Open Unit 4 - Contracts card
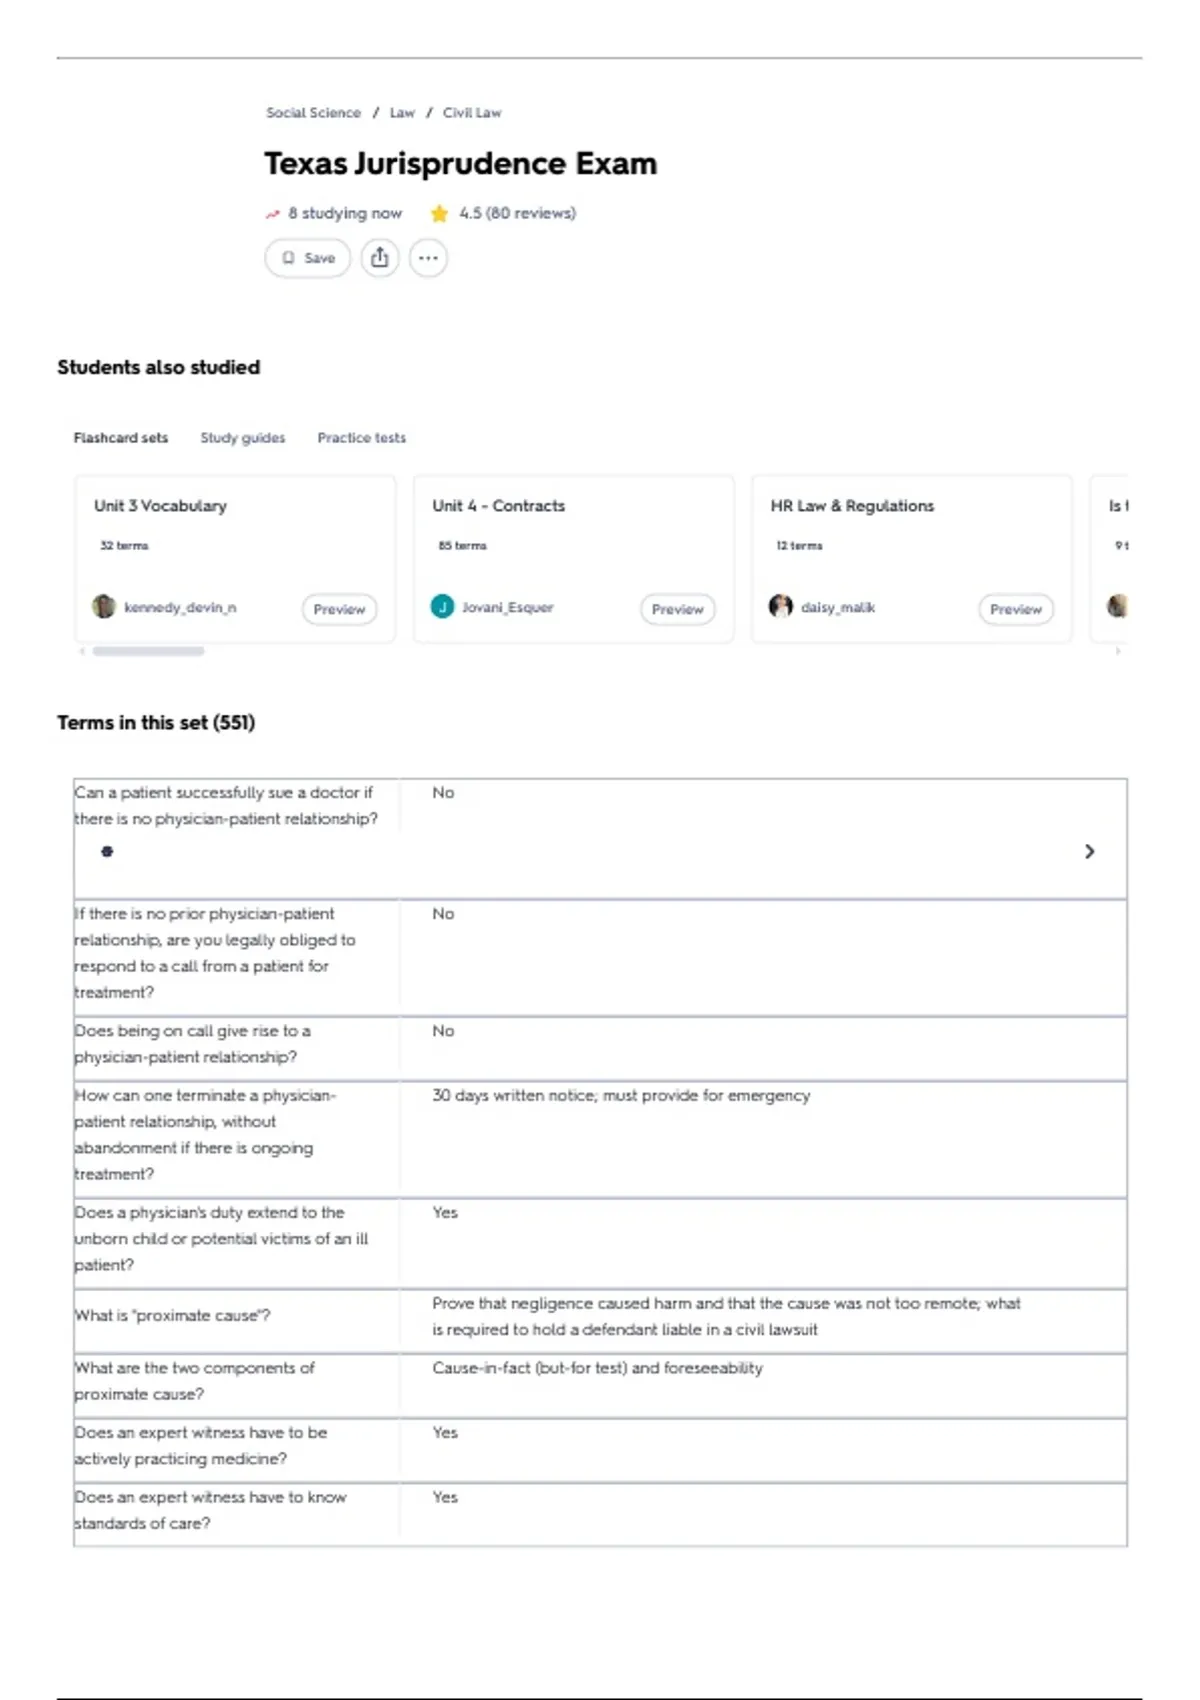 coord(573,558)
